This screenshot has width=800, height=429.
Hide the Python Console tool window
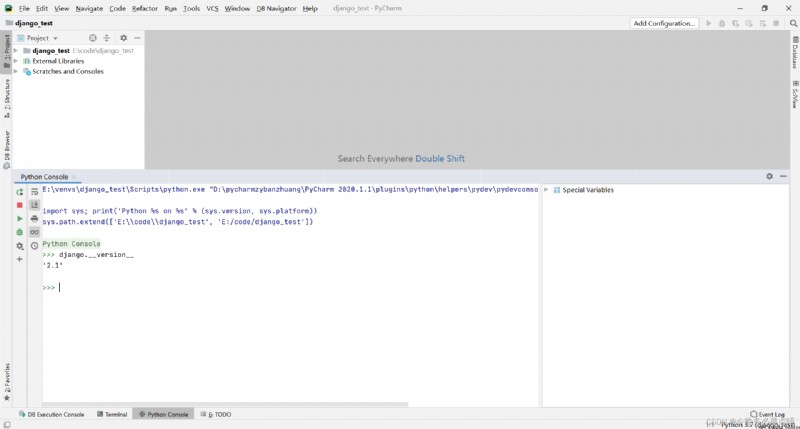[x=783, y=176]
